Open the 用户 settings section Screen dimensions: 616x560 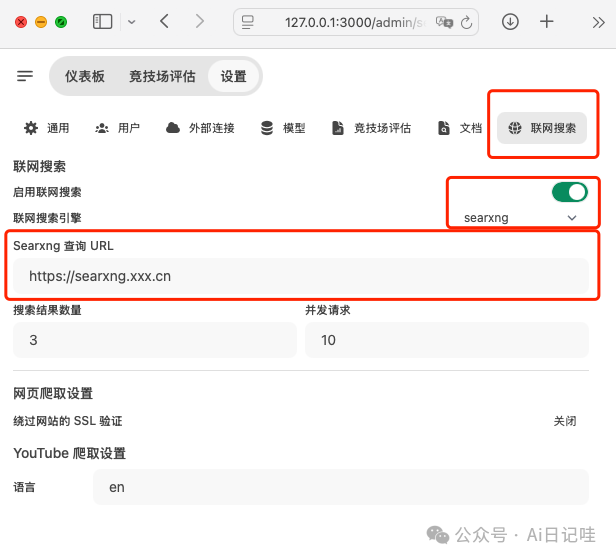[117, 128]
